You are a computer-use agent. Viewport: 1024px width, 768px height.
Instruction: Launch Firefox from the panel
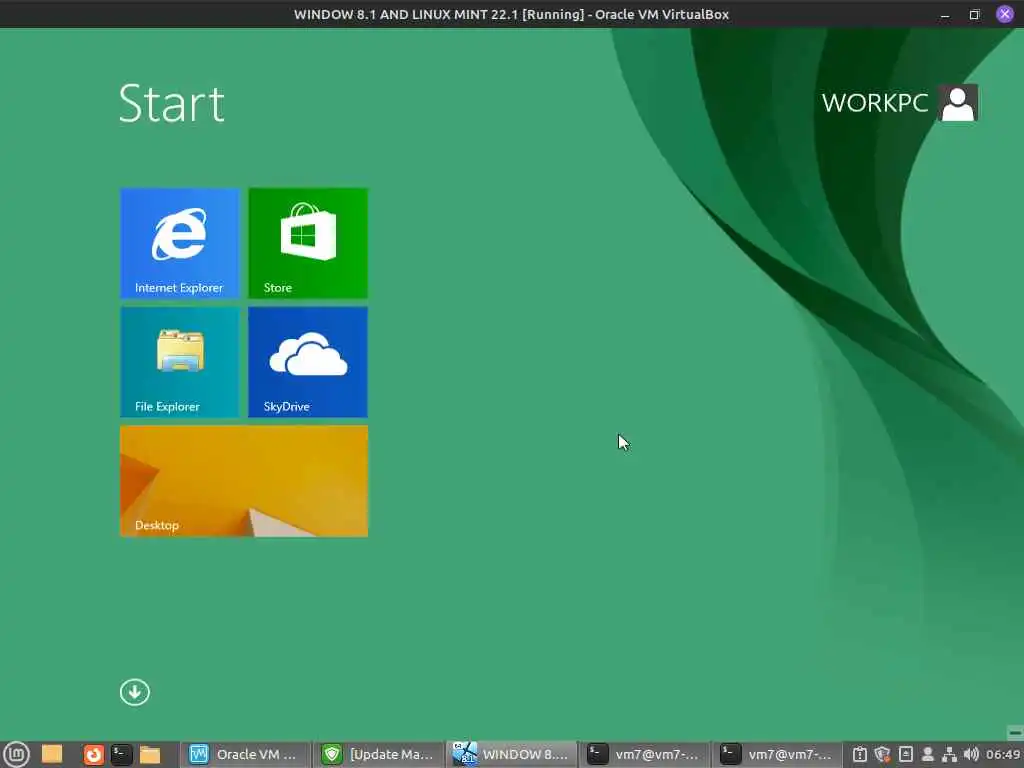[x=93, y=755]
